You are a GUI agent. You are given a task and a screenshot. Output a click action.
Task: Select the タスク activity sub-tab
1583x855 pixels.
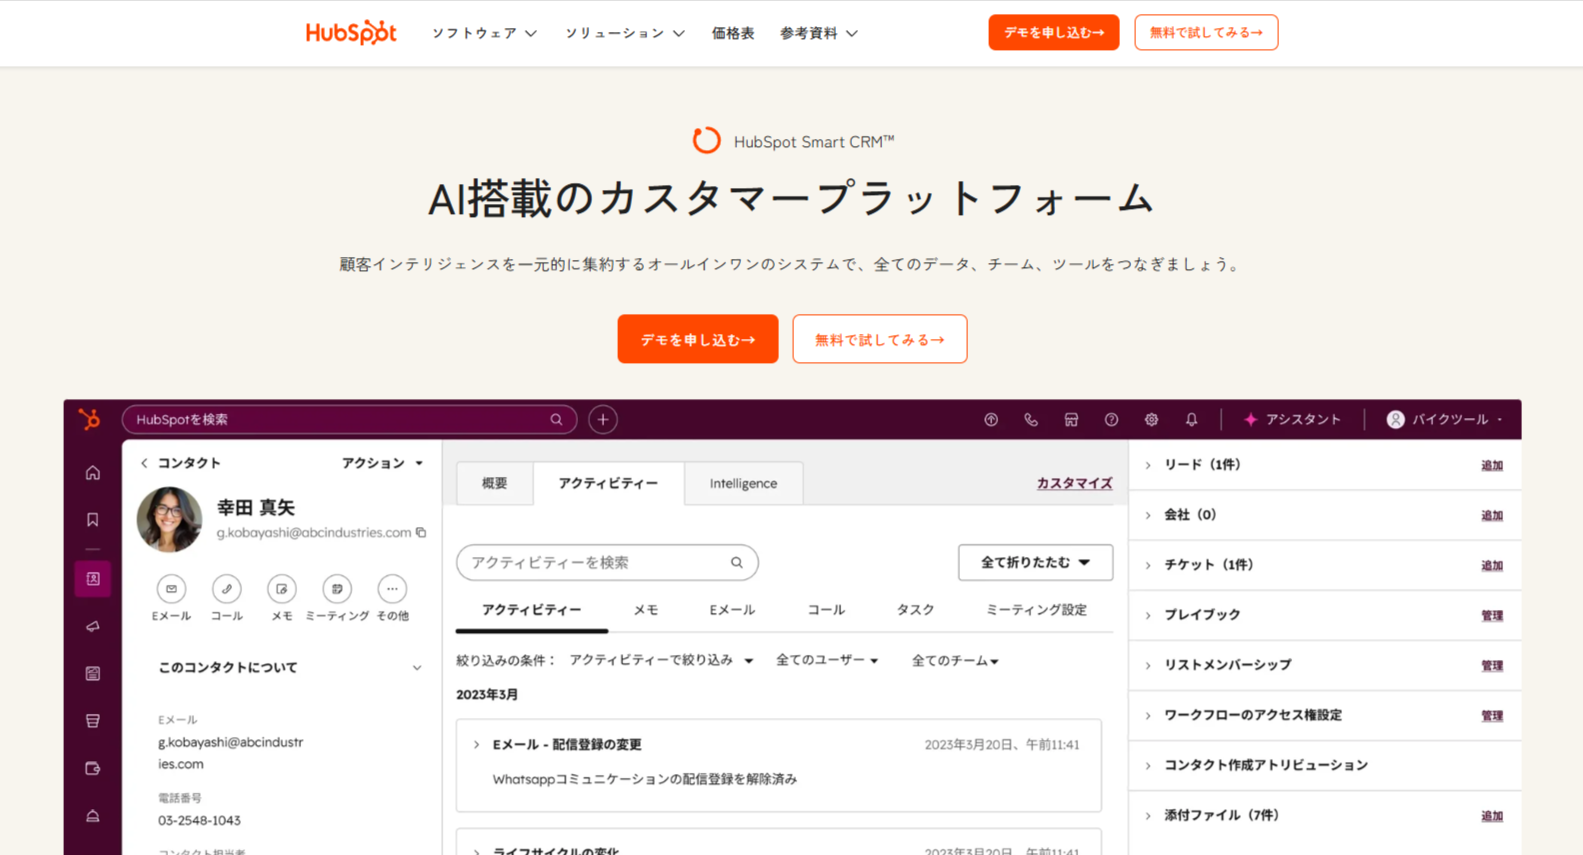(x=915, y=610)
